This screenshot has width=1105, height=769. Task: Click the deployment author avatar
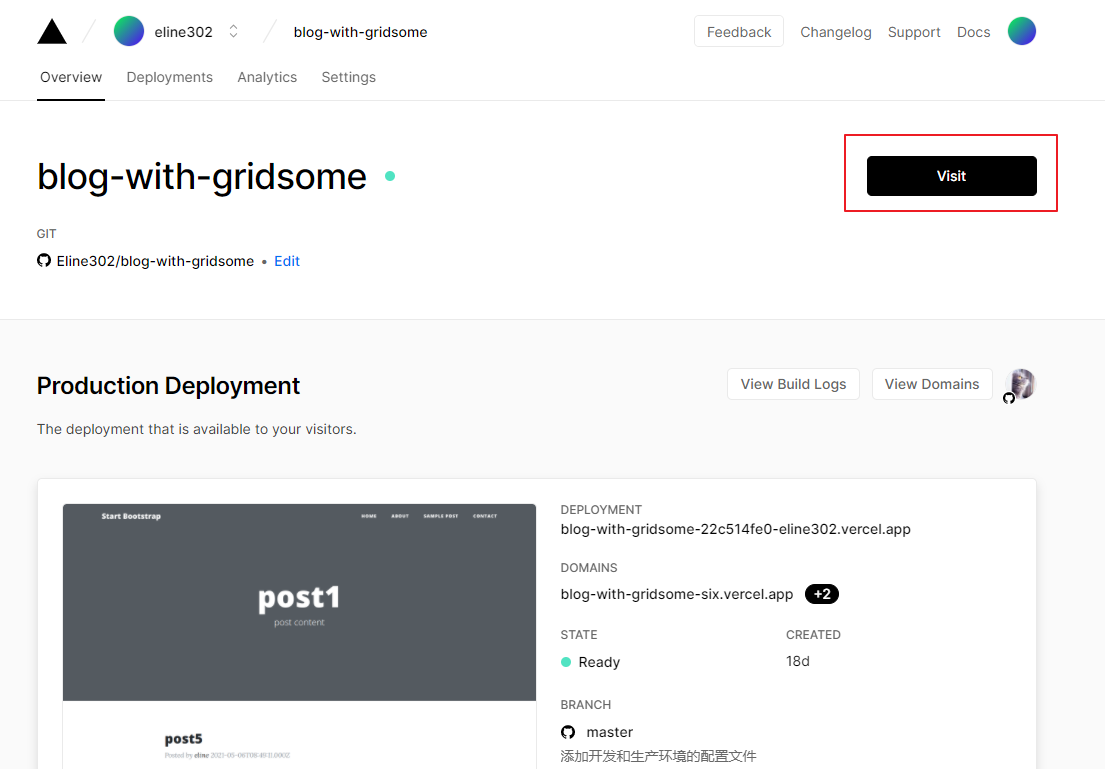click(x=1020, y=384)
